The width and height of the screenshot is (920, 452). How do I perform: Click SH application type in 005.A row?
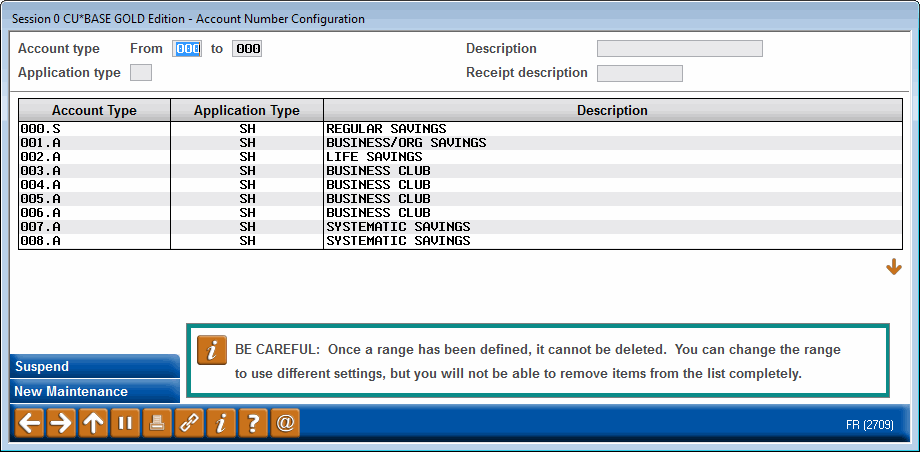(247, 199)
